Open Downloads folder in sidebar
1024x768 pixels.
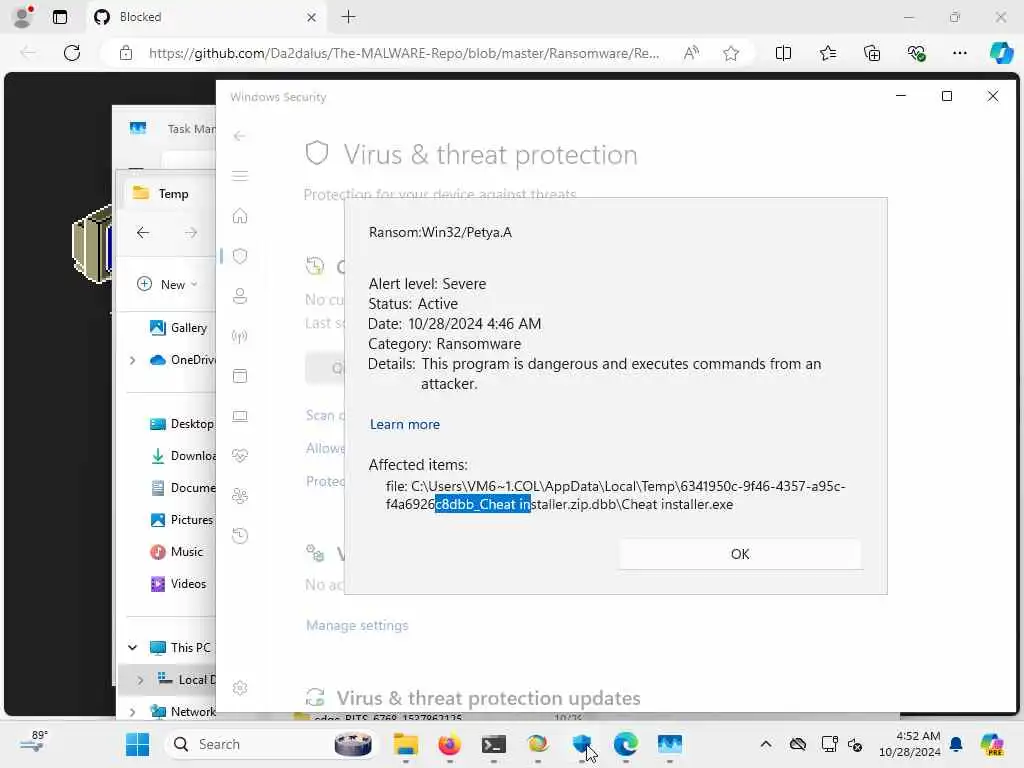(x=183, y=456)
